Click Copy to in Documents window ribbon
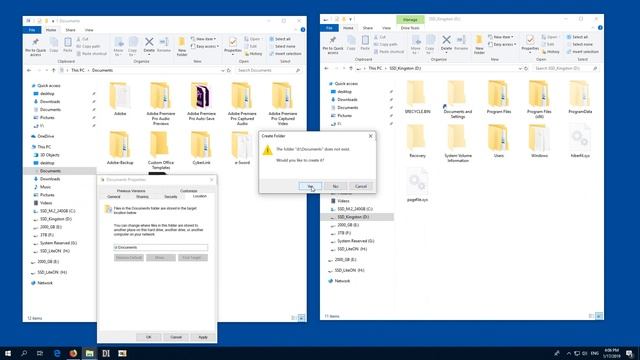This screenshot has height=360, width=640. 133,46
